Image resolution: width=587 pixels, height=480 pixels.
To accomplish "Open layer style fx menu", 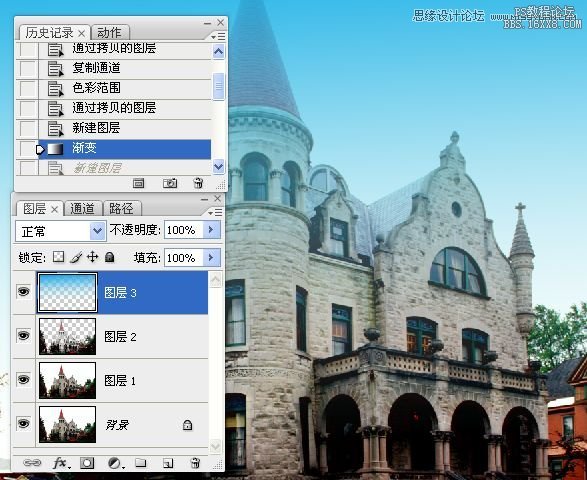I will 61,463.
